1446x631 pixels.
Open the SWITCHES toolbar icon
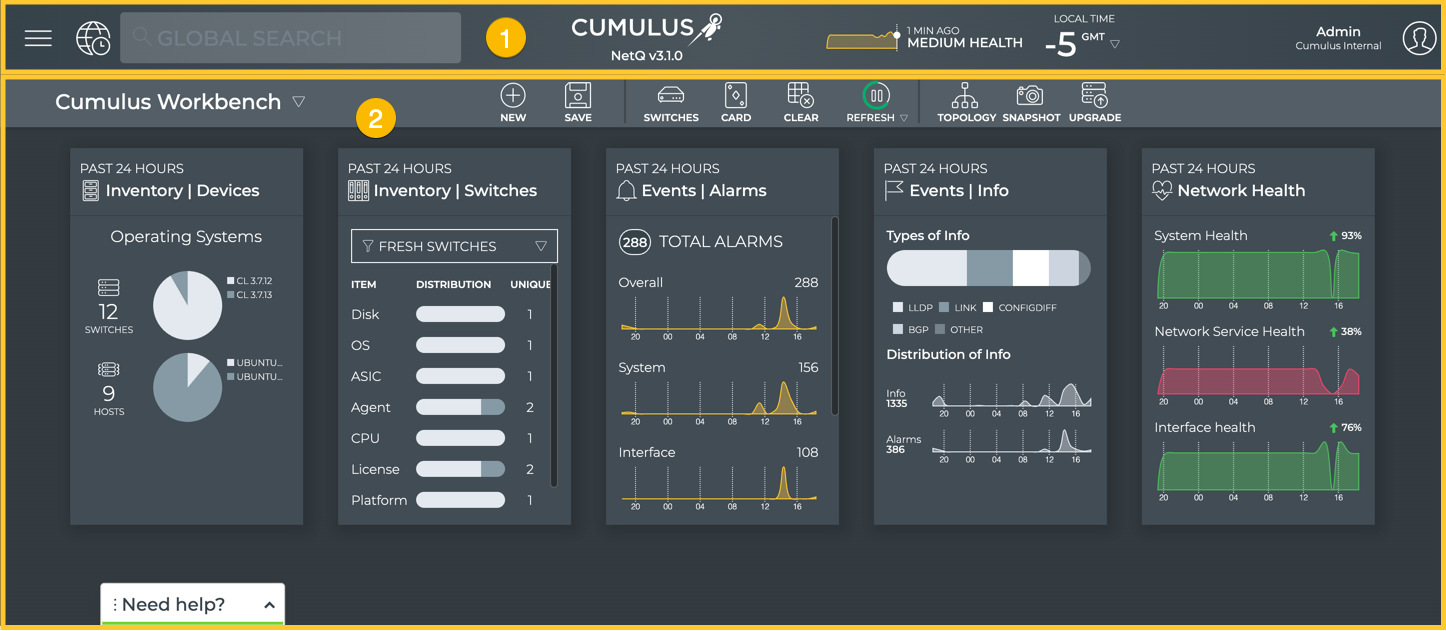click(671, 102)
